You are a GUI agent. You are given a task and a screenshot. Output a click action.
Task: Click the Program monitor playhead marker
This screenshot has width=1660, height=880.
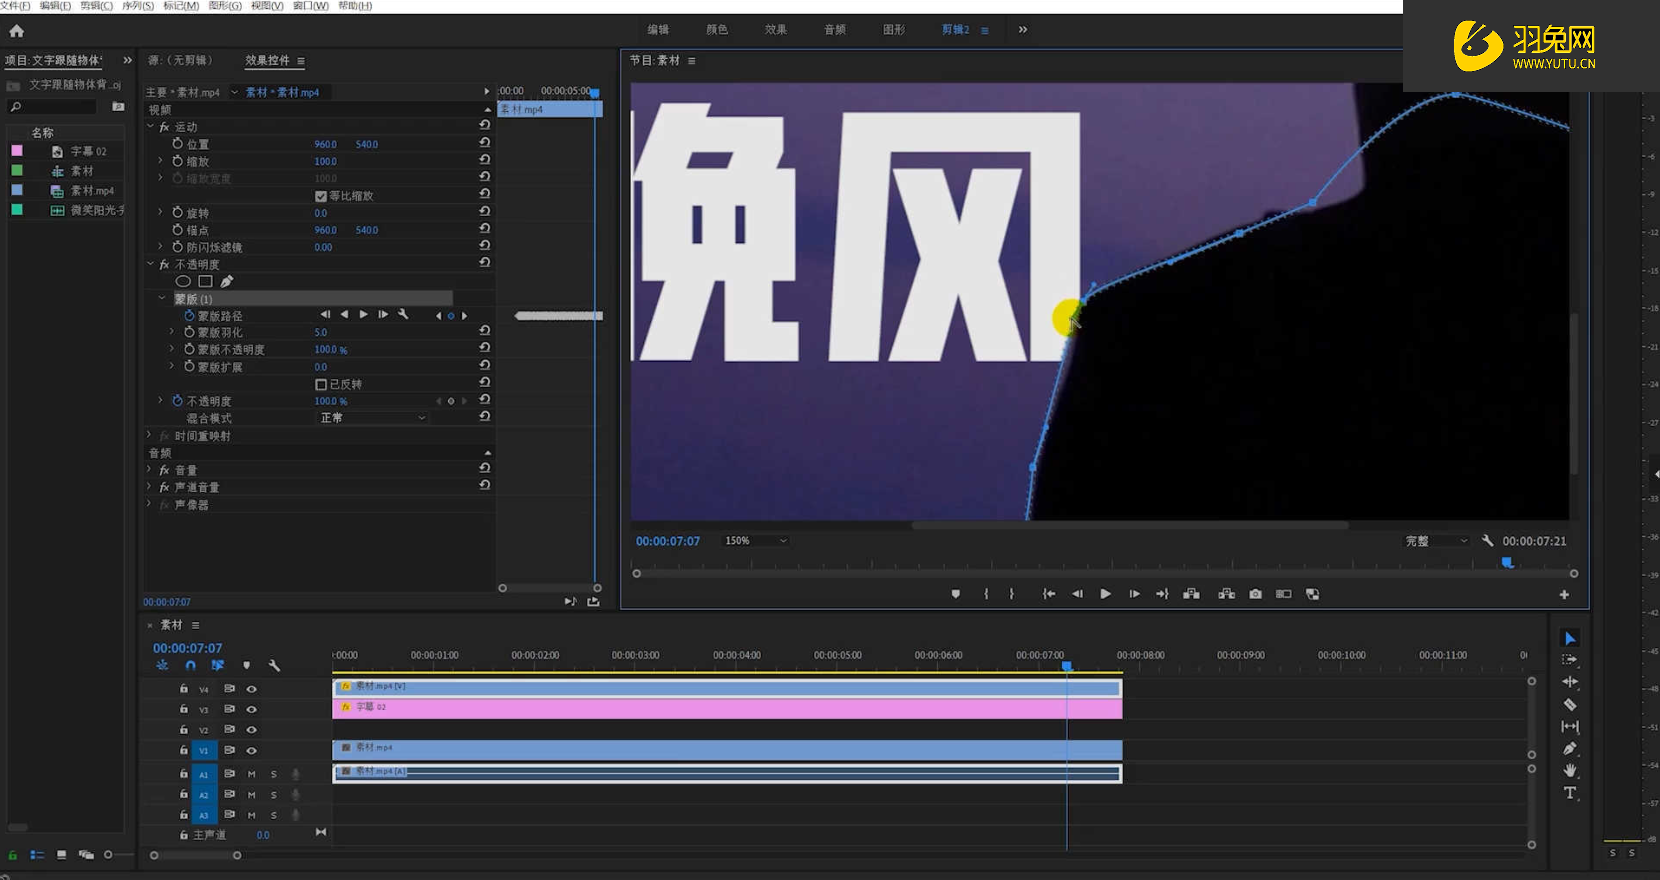1507,563
